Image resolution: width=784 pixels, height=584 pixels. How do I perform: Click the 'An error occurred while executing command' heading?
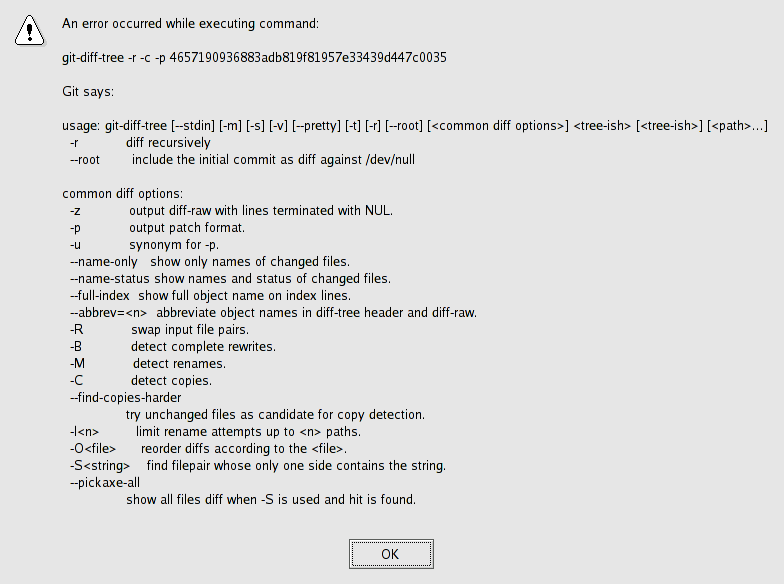(190, 24)
